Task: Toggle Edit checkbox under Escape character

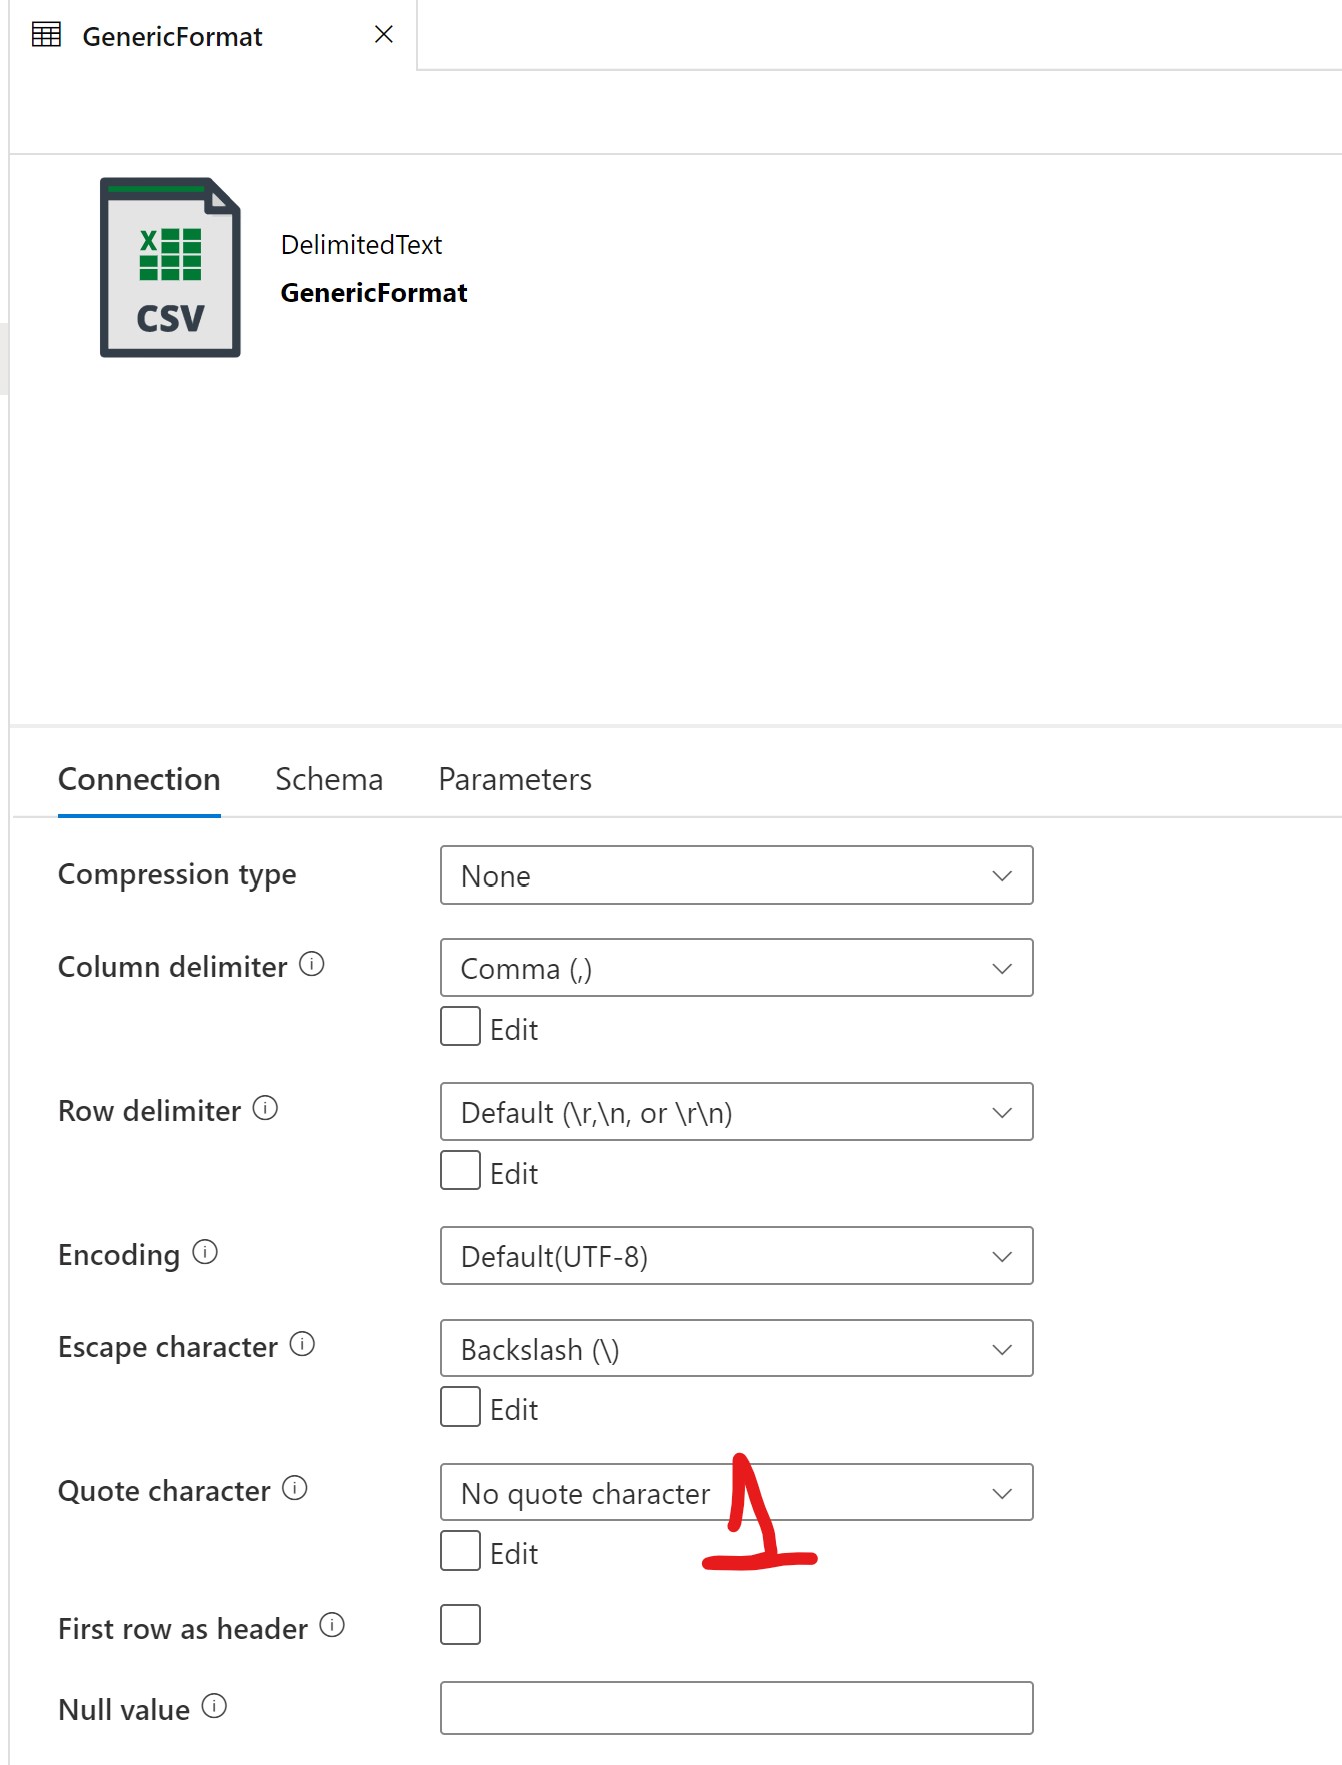Action: point(460,1407)
